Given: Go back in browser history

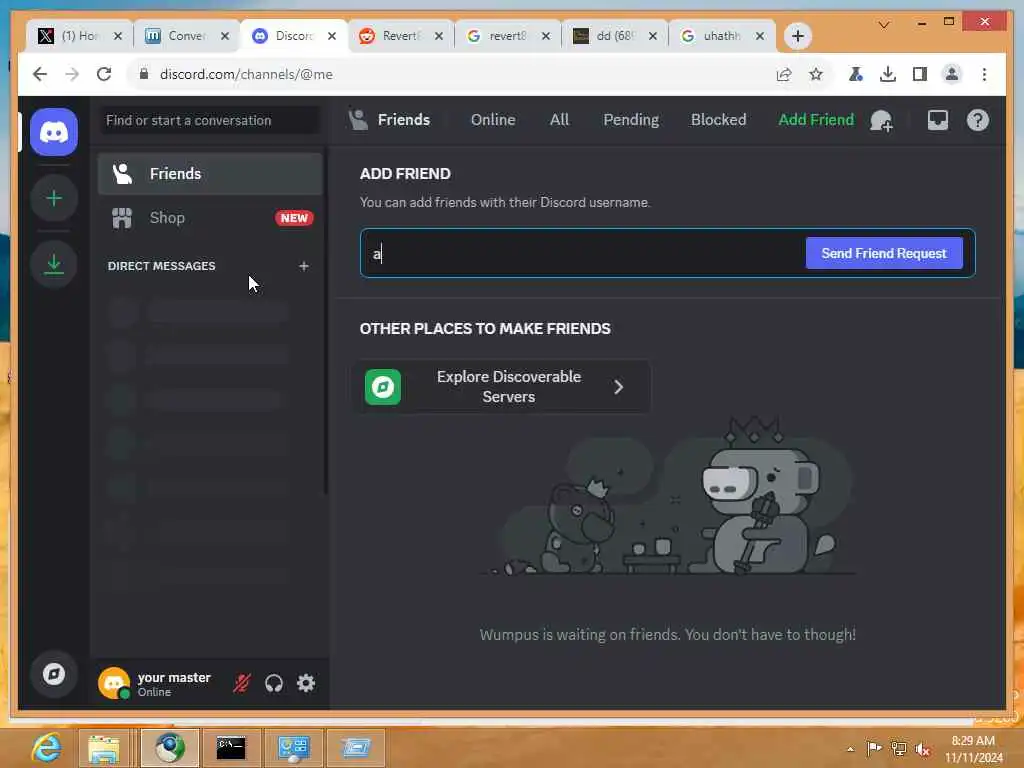Looking at the screenshot, I should [40, 74].
